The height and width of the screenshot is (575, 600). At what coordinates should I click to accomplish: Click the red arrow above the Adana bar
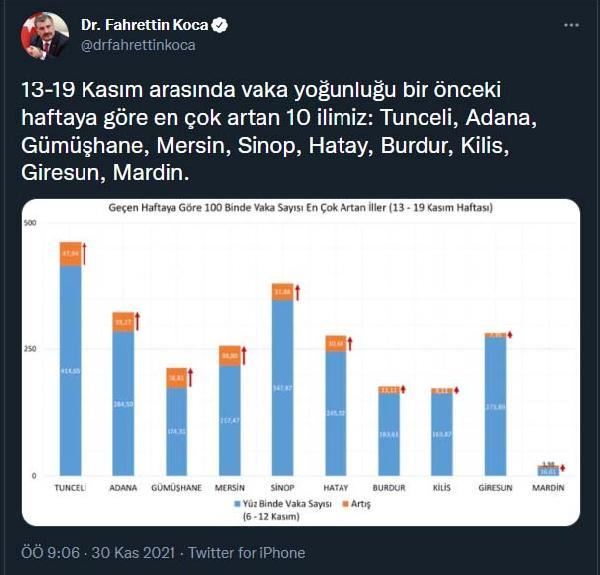[x=138, y=321]
